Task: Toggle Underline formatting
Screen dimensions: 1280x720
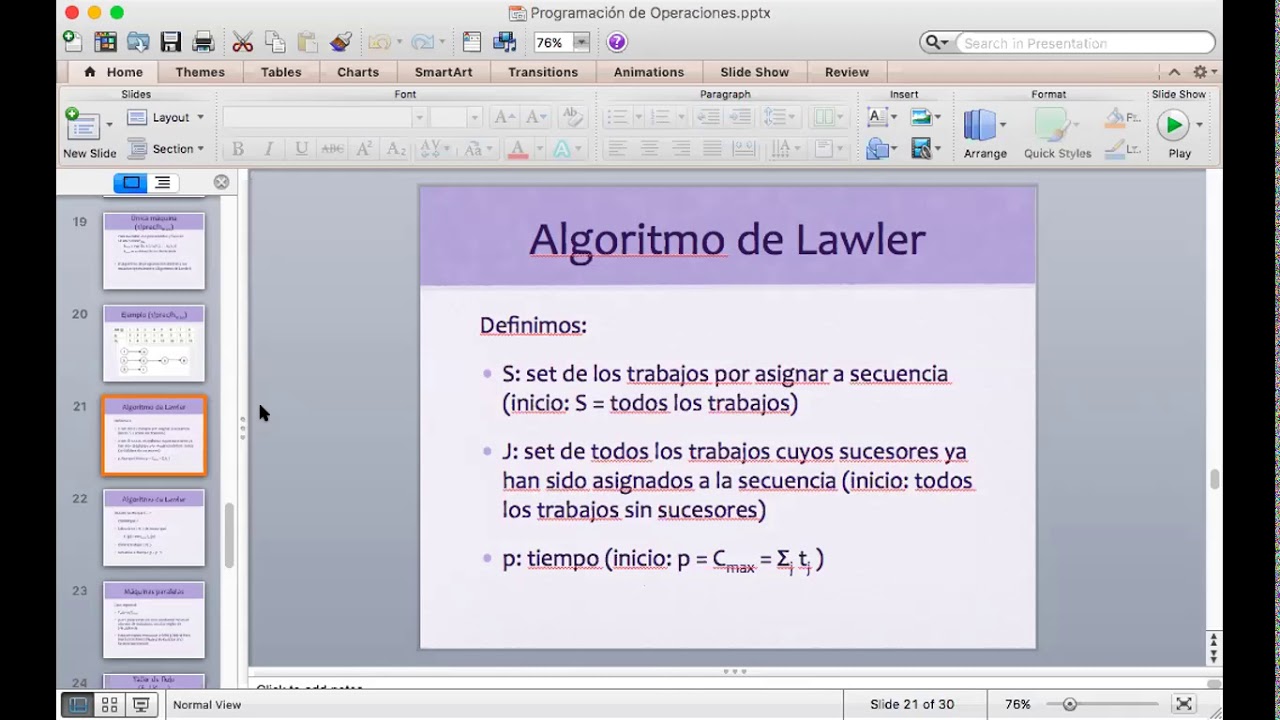Action: click(301, 149)
